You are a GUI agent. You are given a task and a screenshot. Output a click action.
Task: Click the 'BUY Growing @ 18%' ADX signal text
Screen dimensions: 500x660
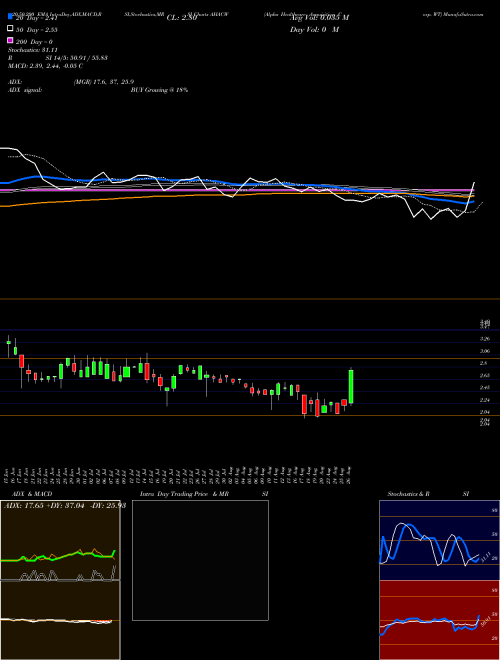click(x=159, y=90)
